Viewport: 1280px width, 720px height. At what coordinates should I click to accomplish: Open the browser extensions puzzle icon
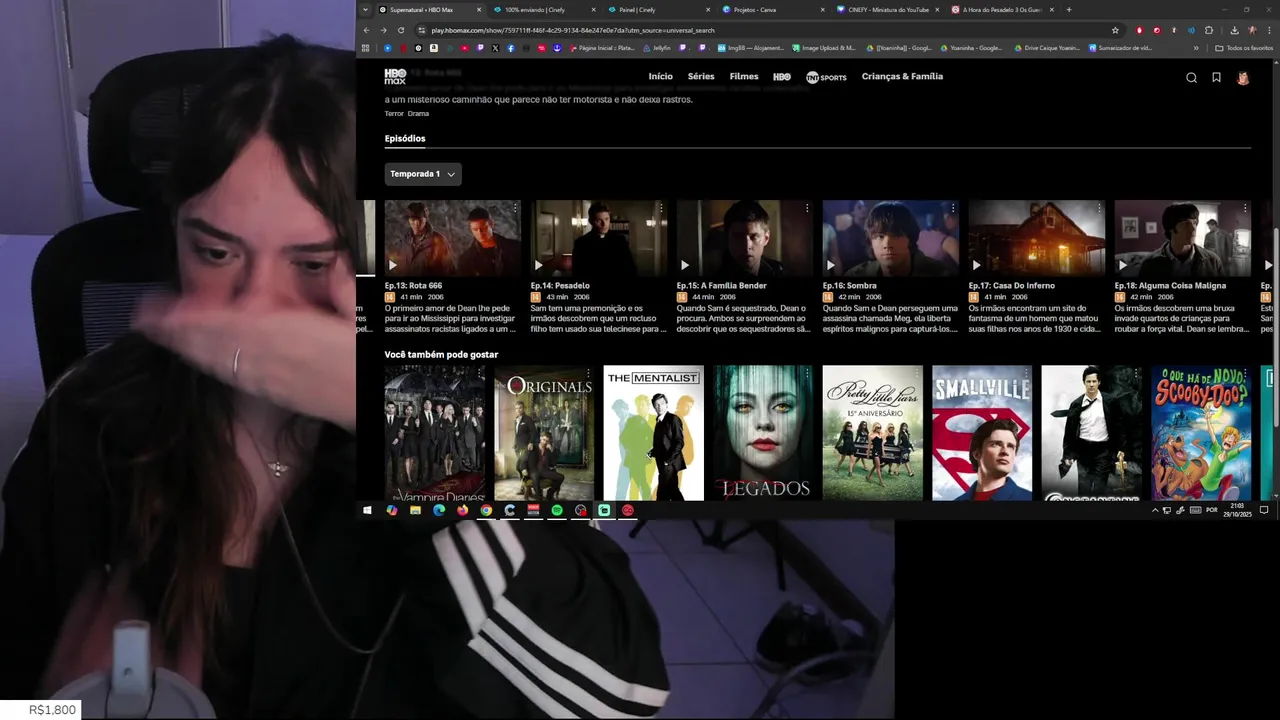(x=1209, y=30)
